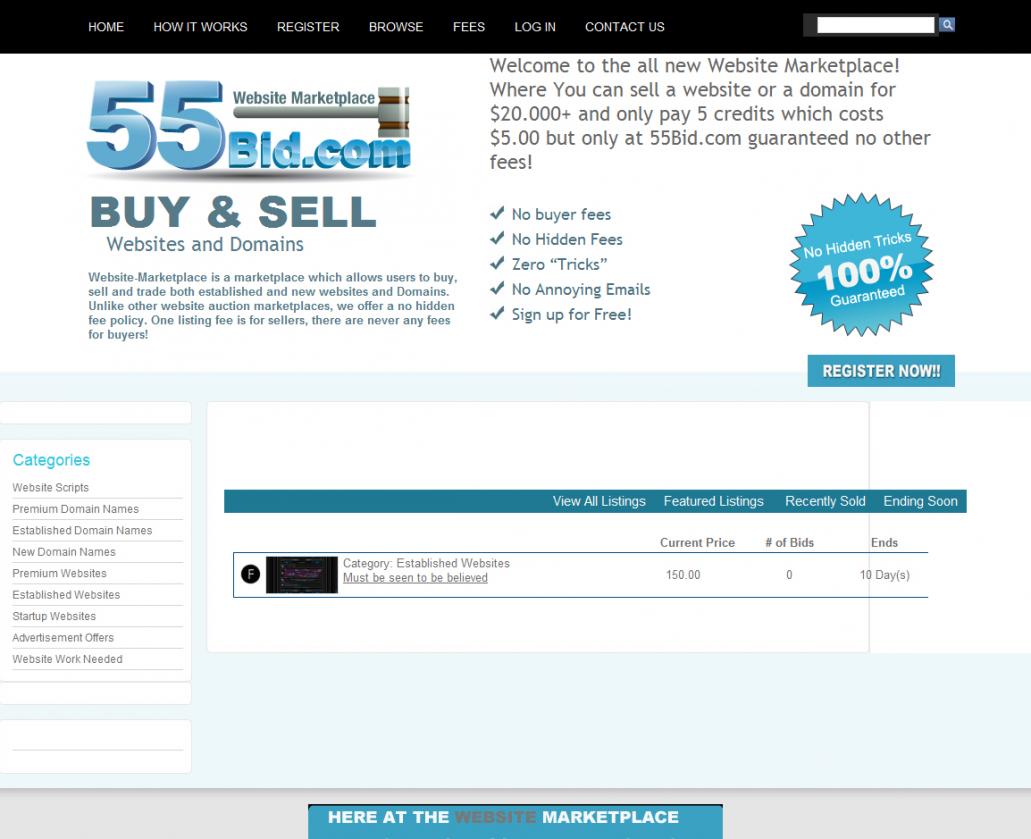The image size is (1031, 839).
Task: Open Premium Websites category
Action: point(59,573)
